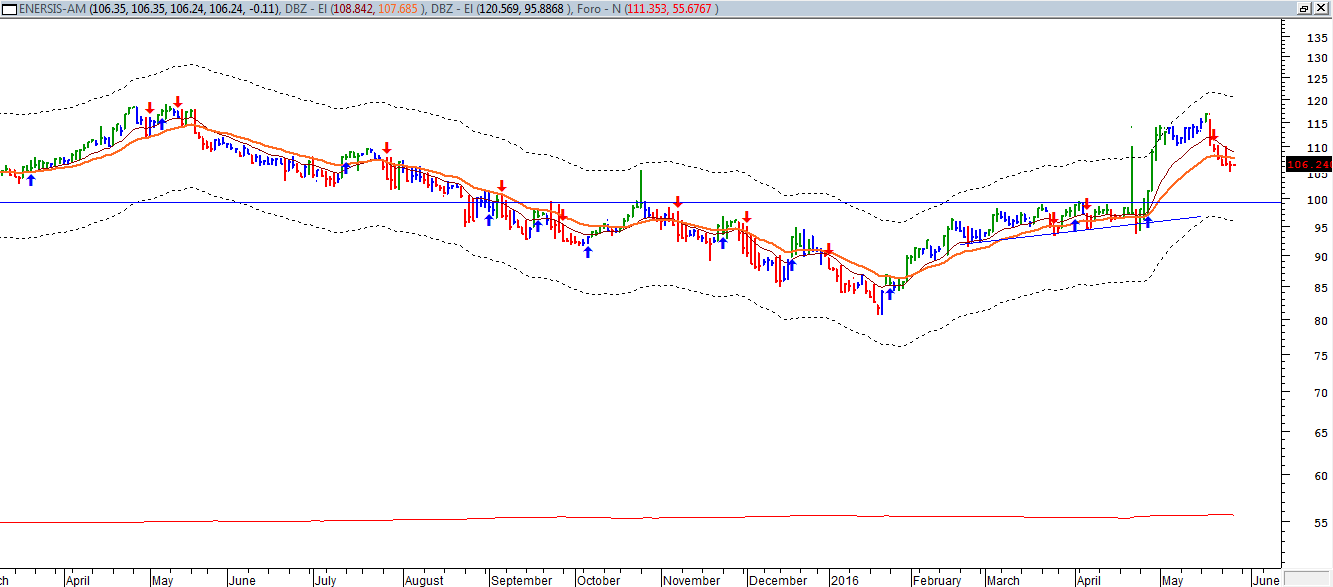Click the 2016 label on the time axis
This screenshot has width=1333, height=587.
point(845,580)
